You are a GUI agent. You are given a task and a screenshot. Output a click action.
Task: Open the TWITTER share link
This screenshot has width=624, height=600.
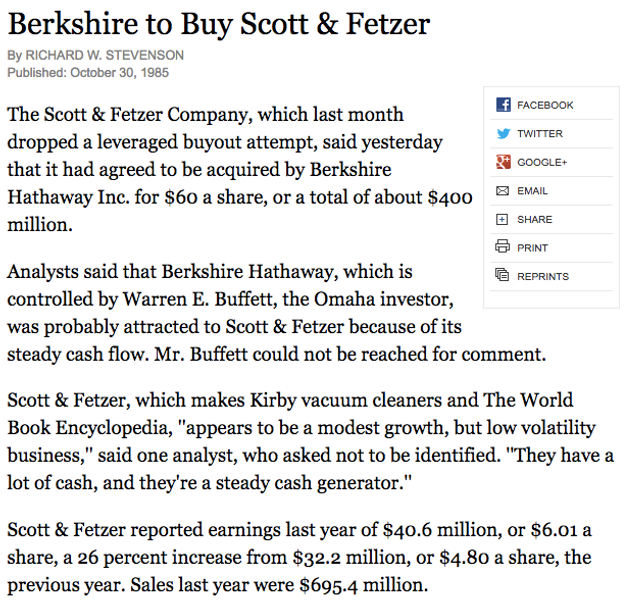tap(540, 134)
